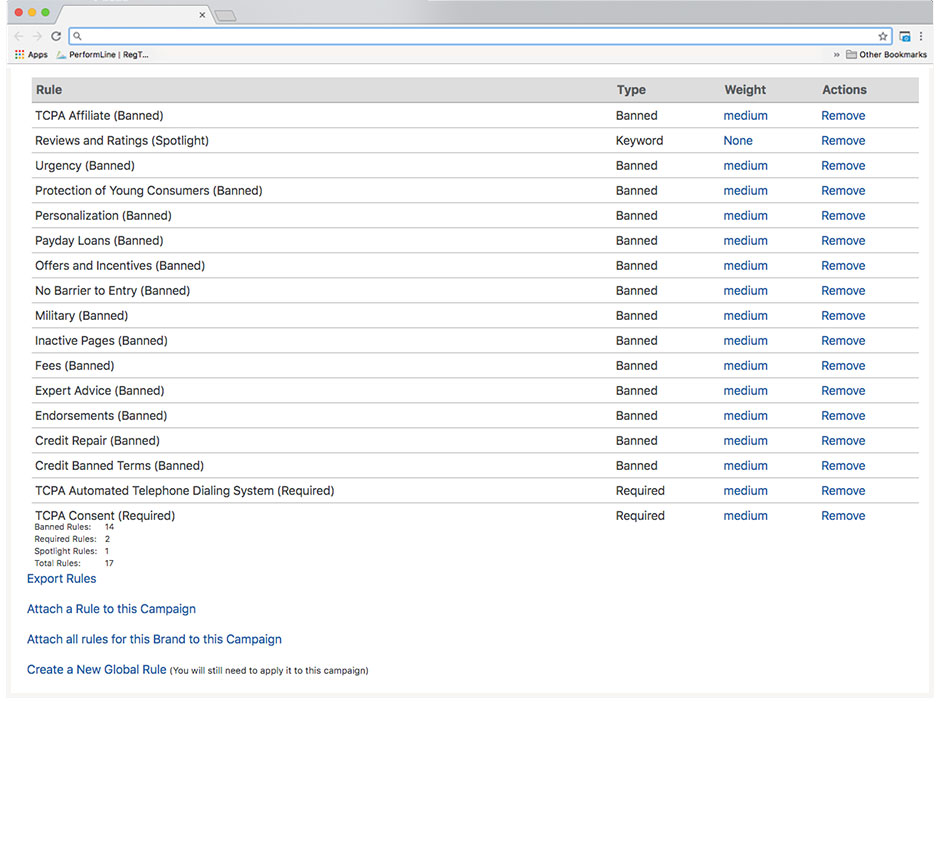Bookmark this page with the star icon
Screen dimensions: 940x863
pyautogui.click(x=882, y=36)
